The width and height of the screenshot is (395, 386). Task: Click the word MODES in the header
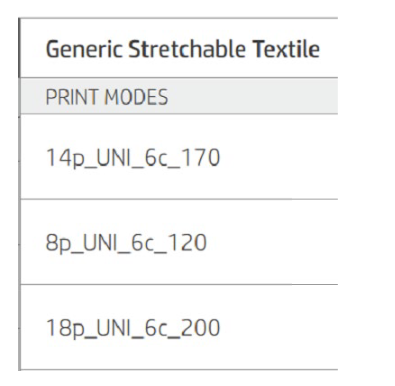(136, 97)
